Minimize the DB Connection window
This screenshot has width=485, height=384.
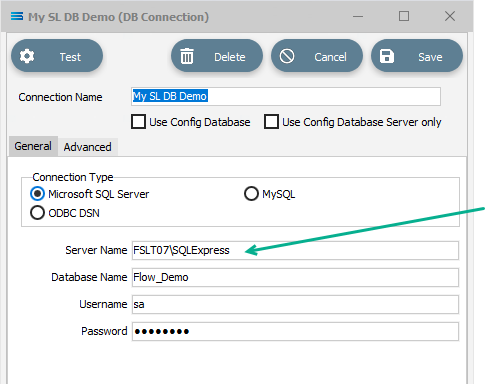click(x=358, y=16)
